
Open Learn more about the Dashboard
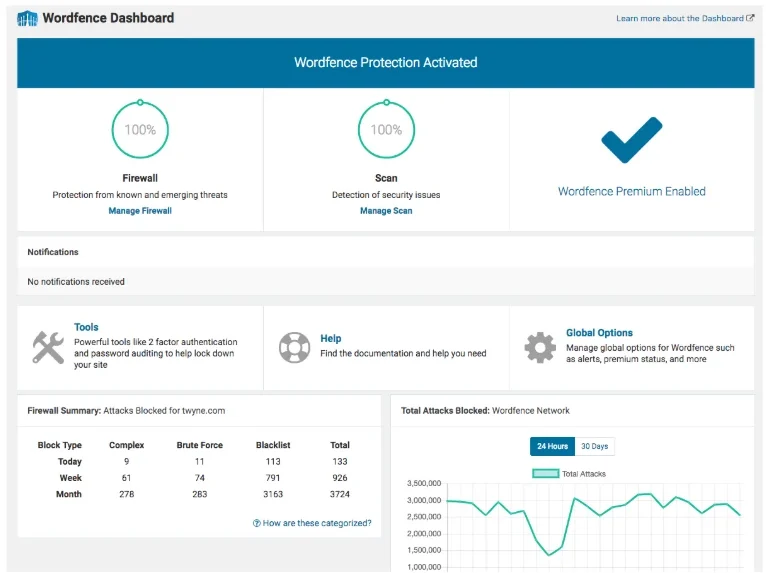pyautogui.click(x=680, y=18)
